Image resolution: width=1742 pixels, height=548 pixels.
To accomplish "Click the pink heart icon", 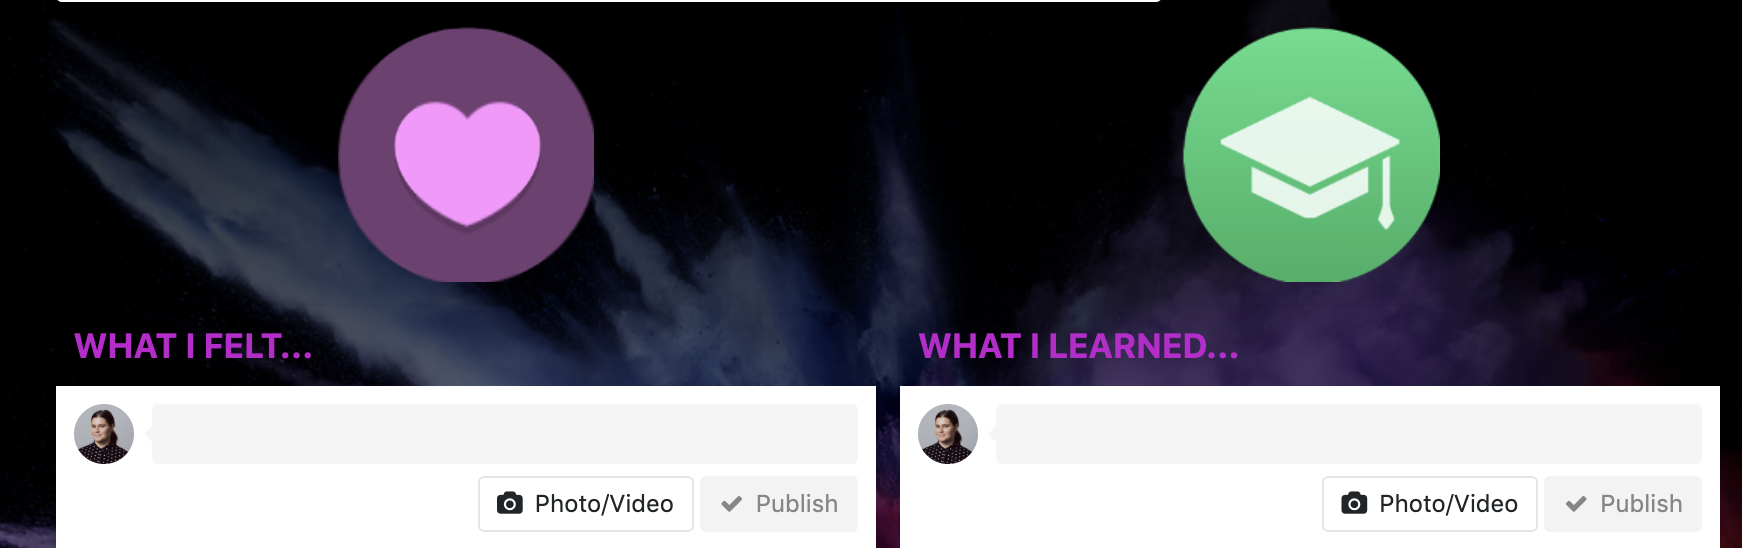I will [x=467, y=162].
